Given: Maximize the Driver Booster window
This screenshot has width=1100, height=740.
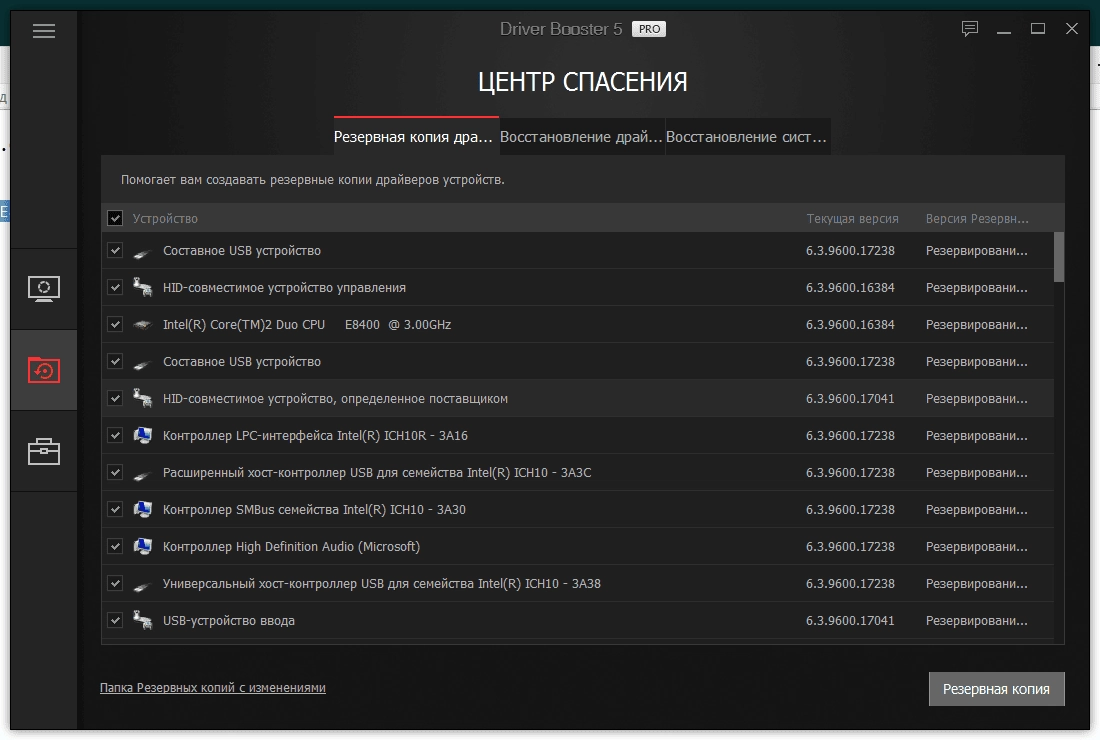Looking at the screenshot, I should pyautogui.click(x=1038, y=29).
